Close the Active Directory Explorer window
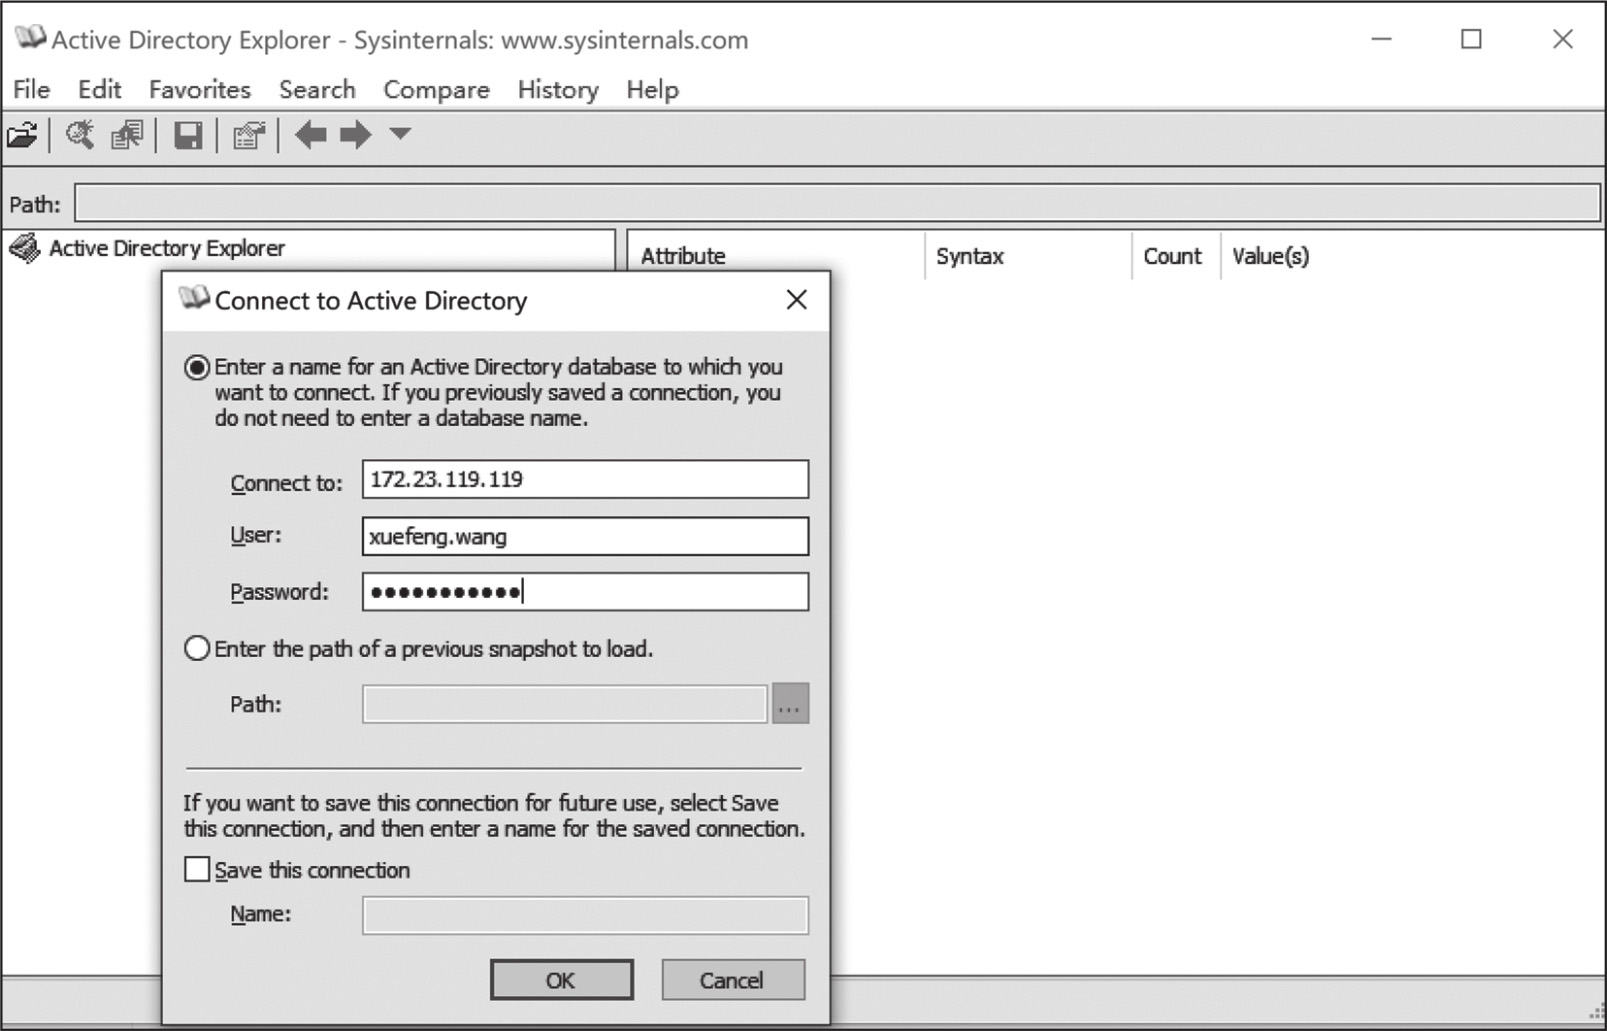Screen dimensions: 1607x1031 pos(1562,39)
